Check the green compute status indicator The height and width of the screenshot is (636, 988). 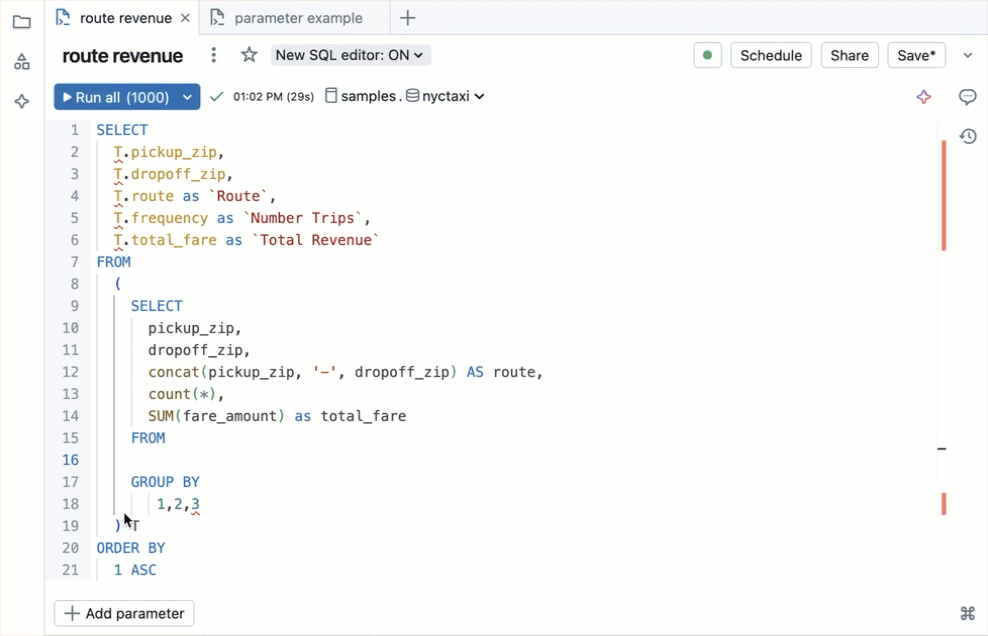coord(707,55)
